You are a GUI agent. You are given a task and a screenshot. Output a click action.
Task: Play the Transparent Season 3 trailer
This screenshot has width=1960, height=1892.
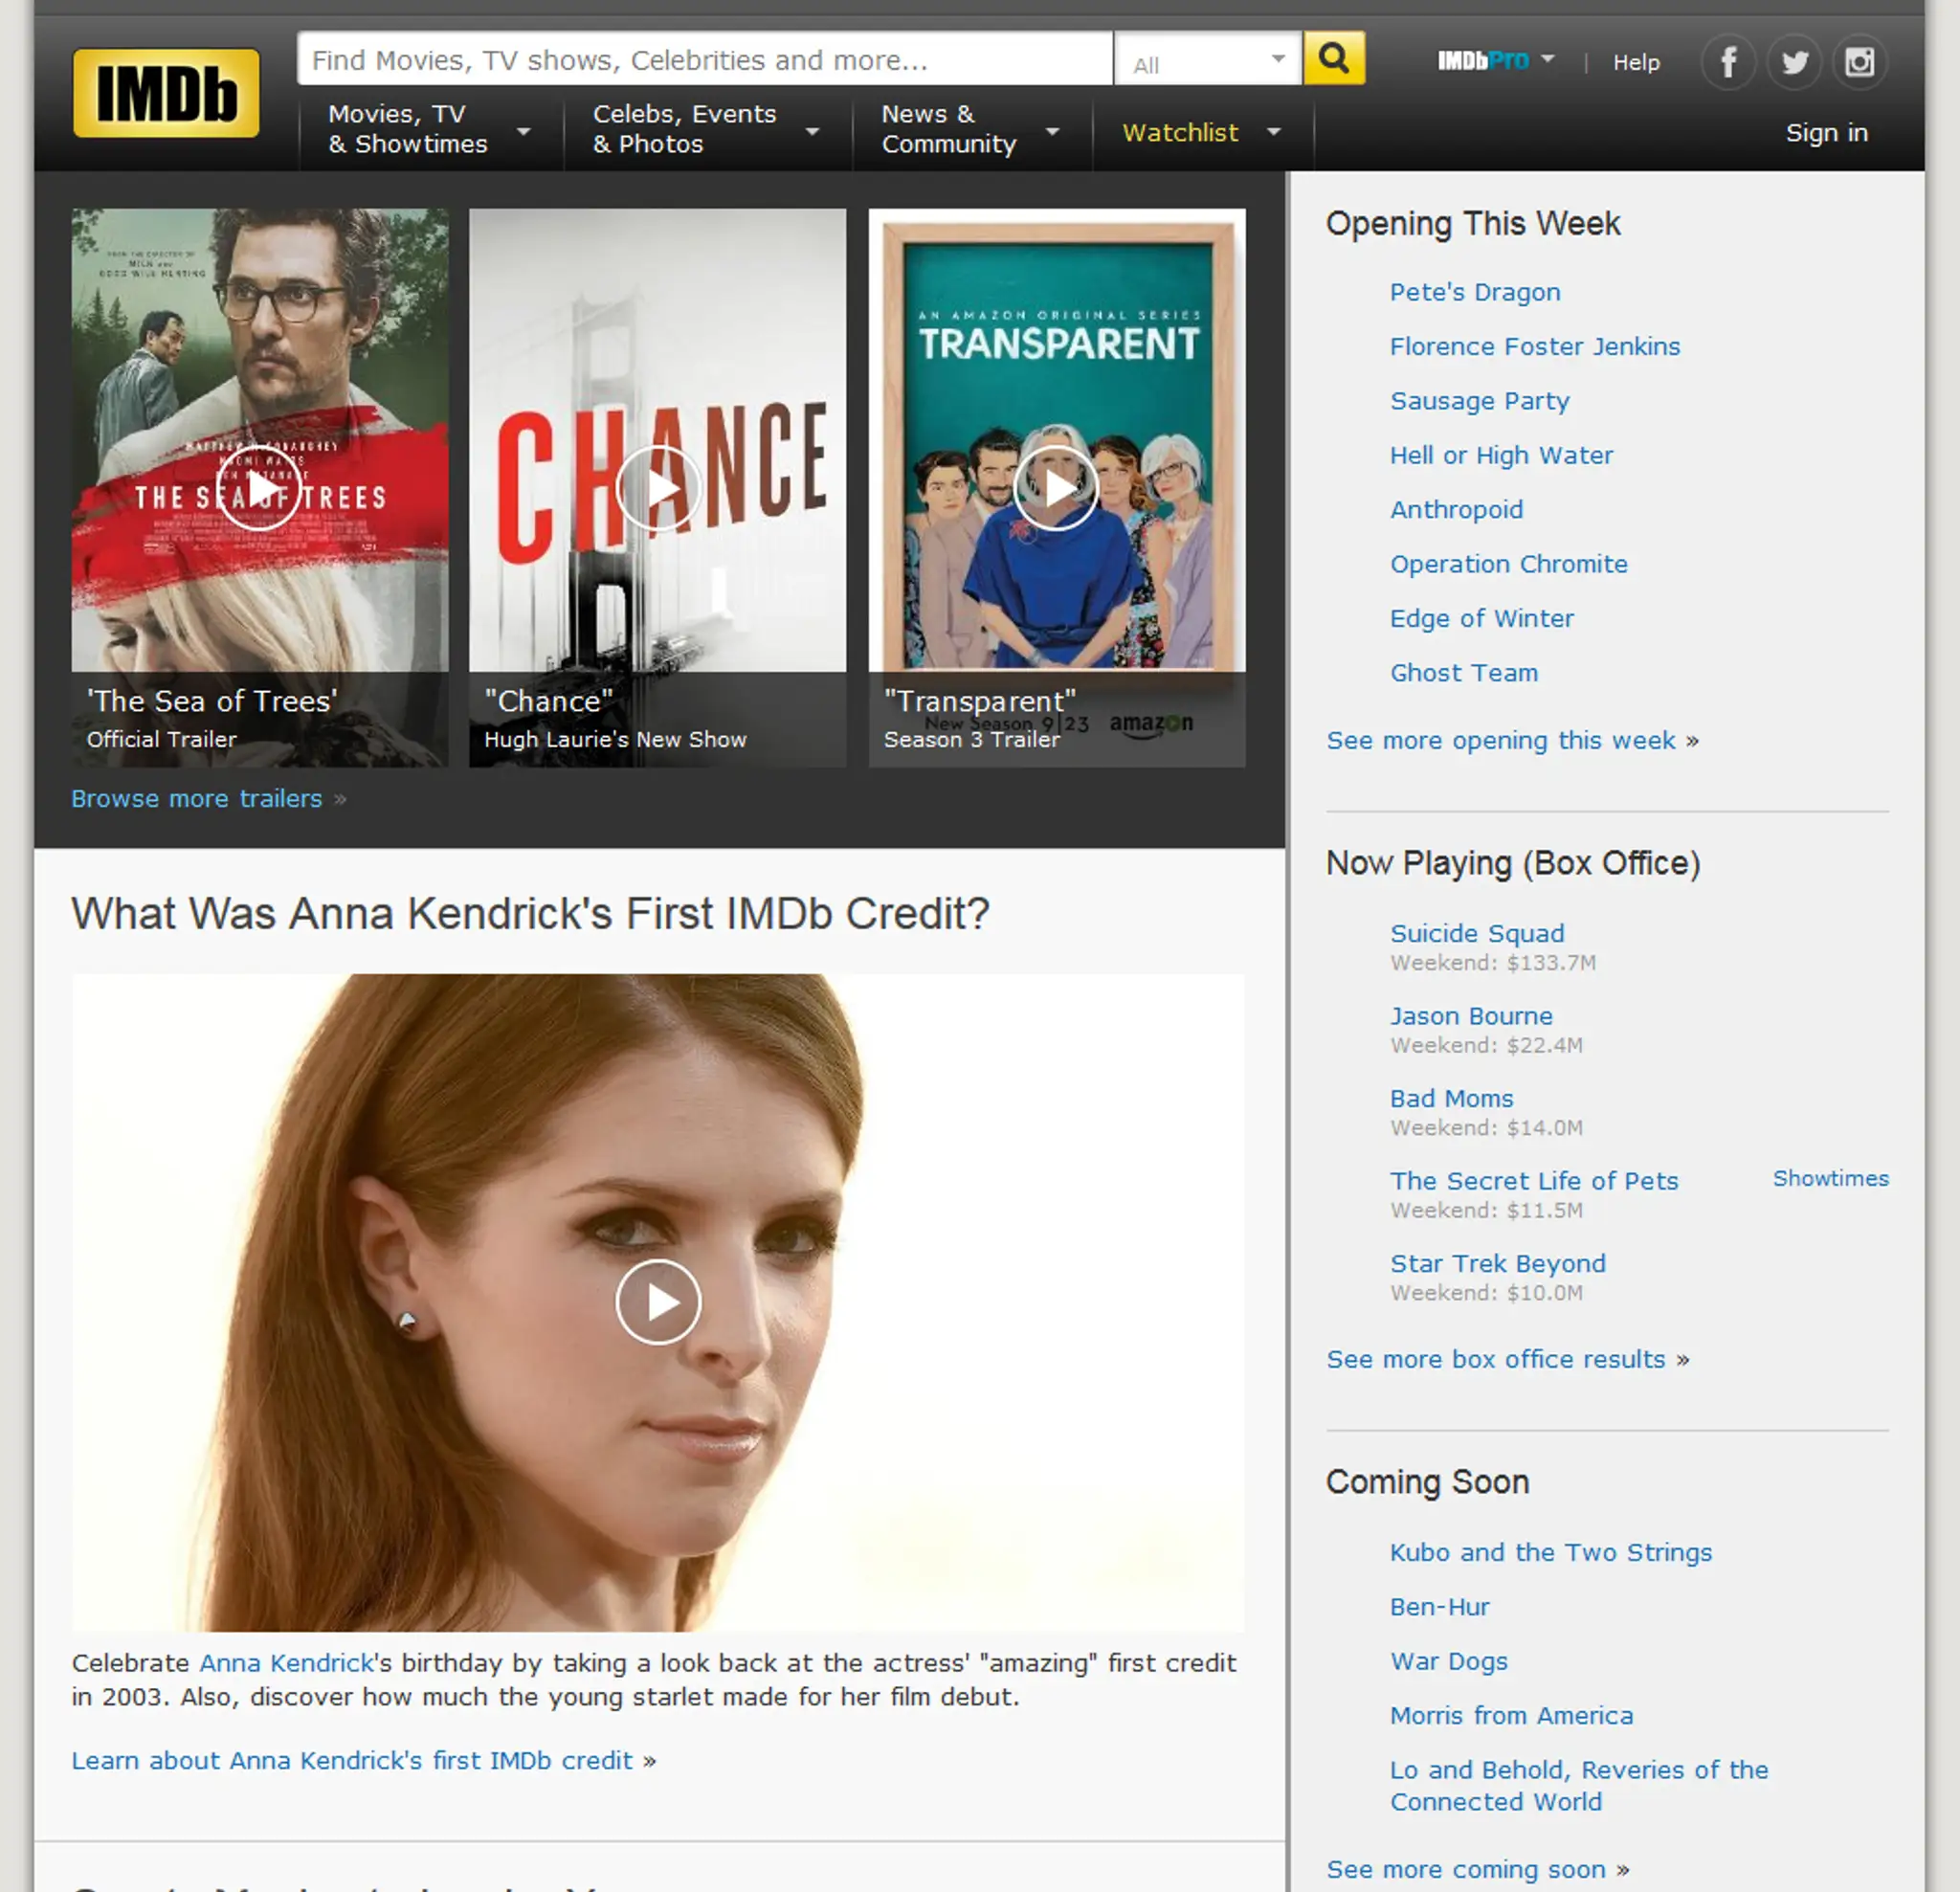click(1056, 488)
